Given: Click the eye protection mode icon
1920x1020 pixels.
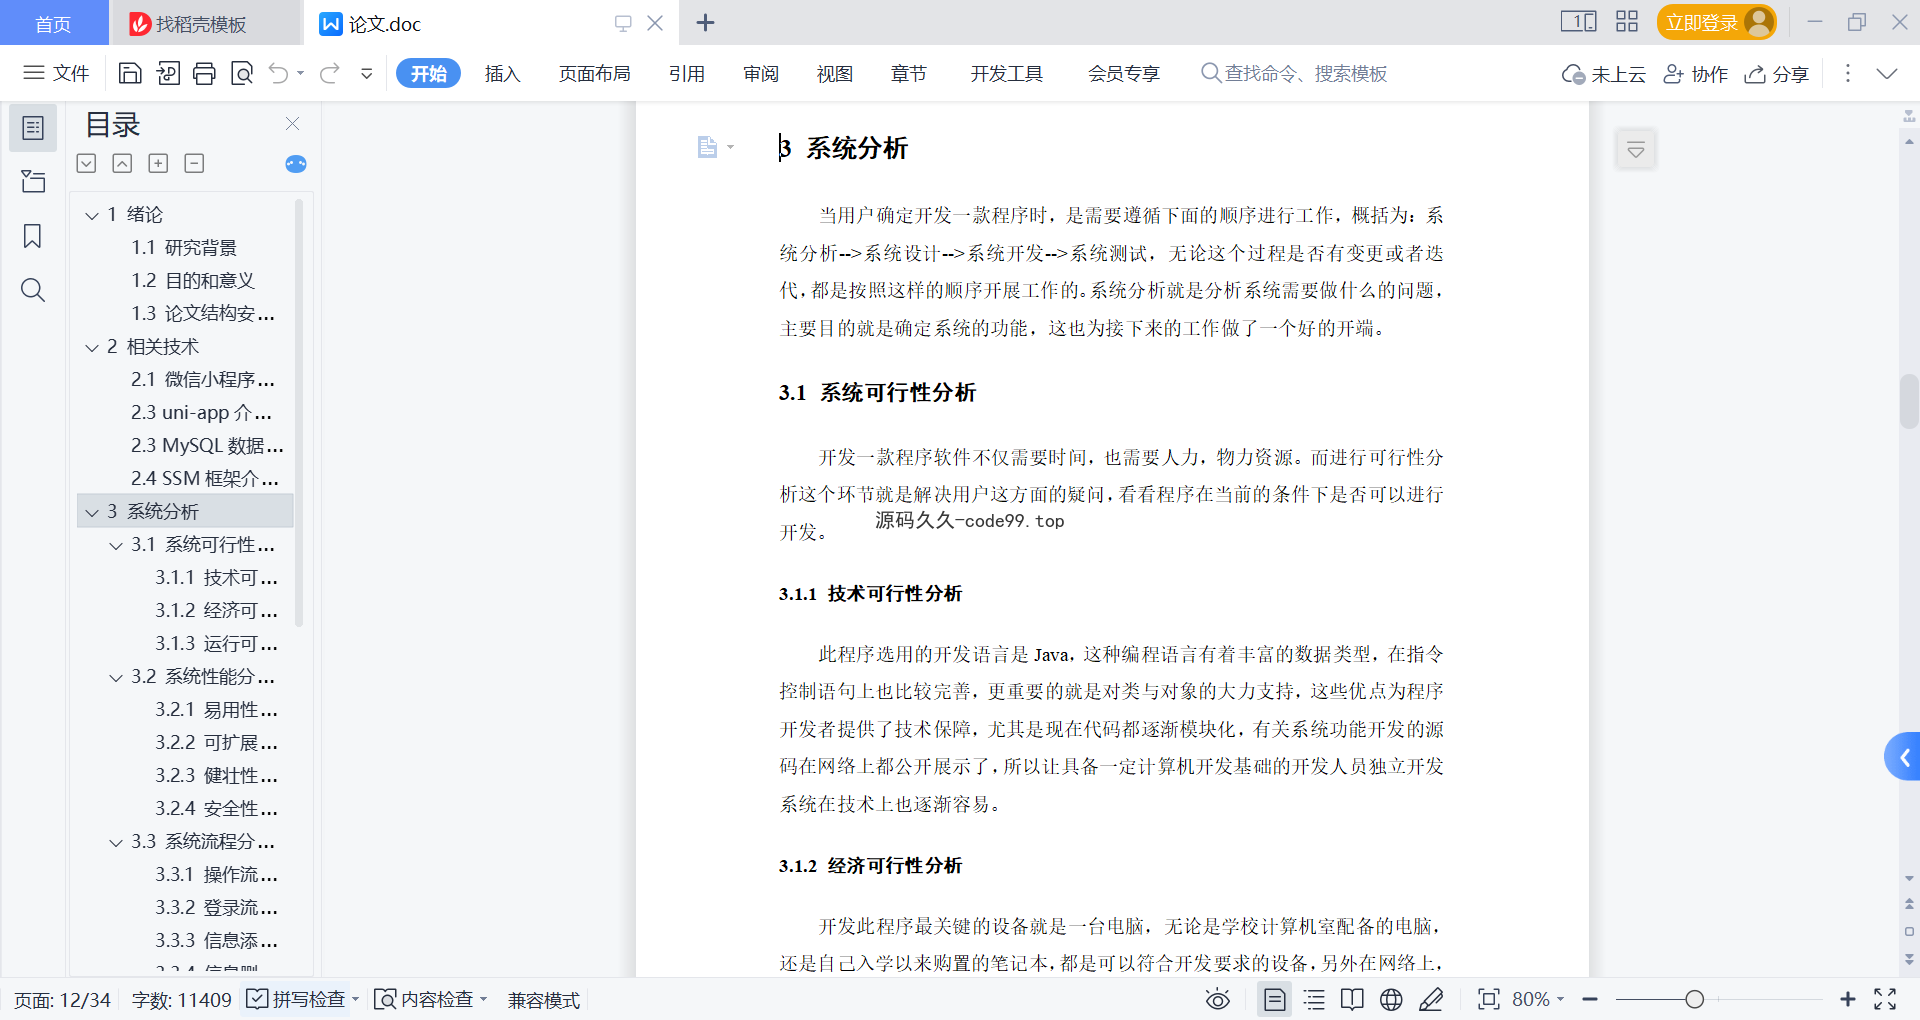Looking at the screenshot, I should click(x=1217, y=999).
